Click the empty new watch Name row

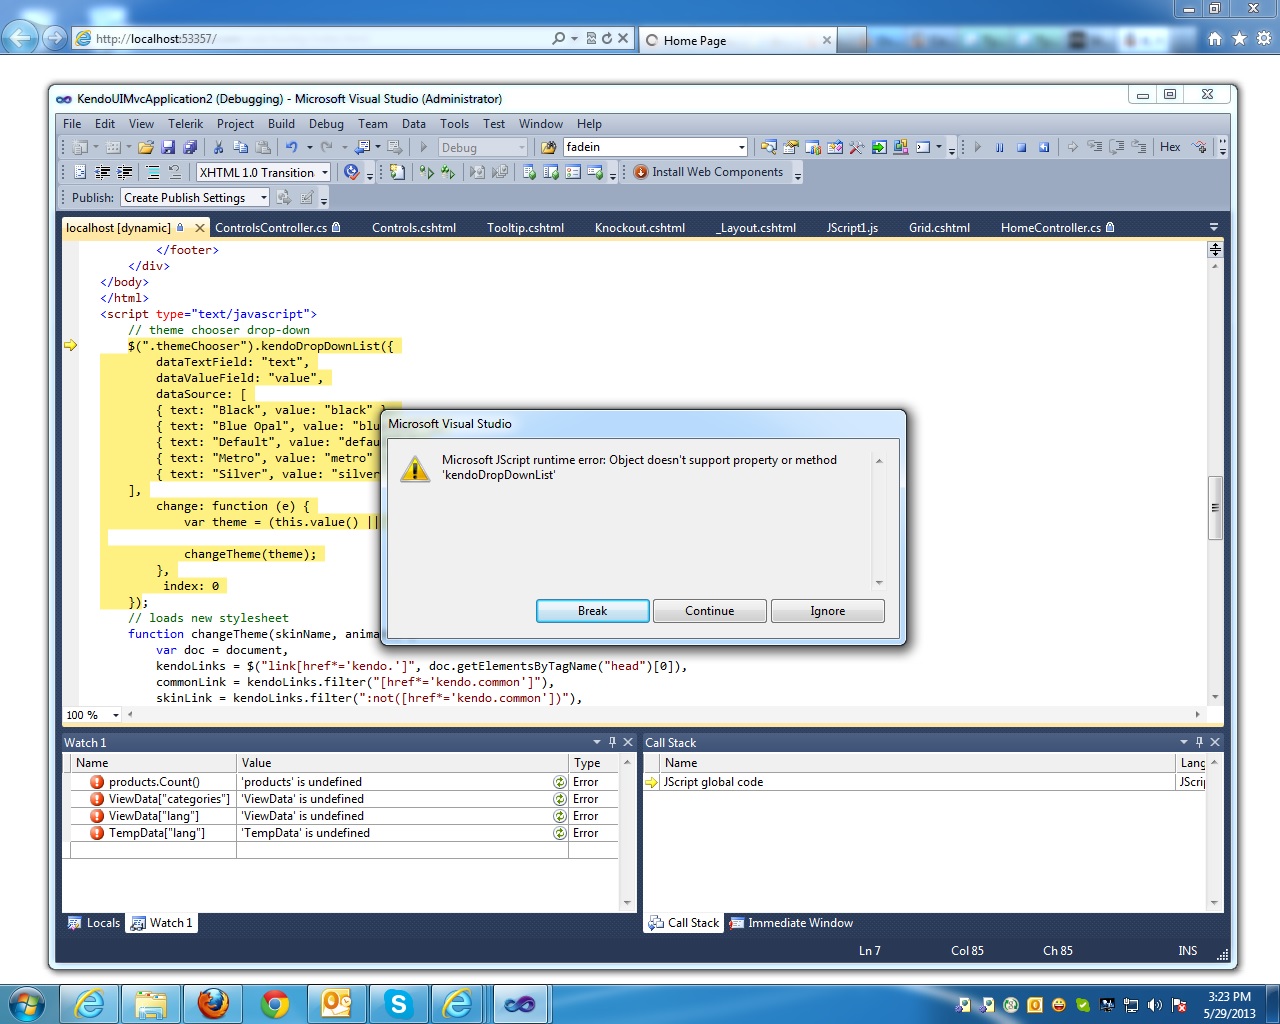point(154,850)
